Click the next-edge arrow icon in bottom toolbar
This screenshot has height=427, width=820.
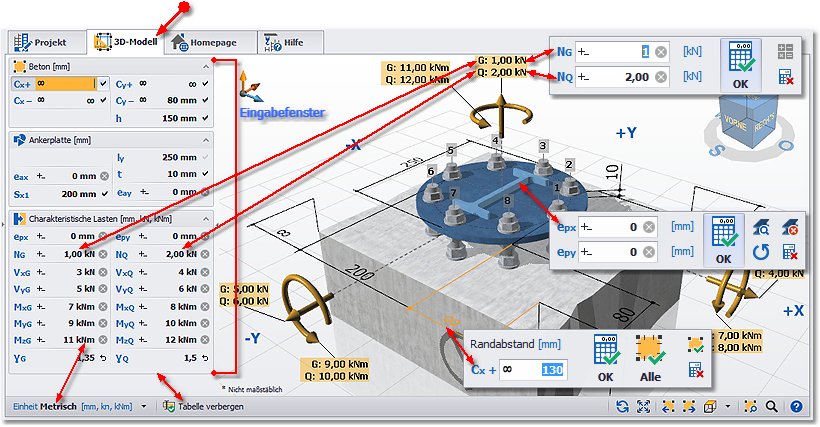(689, 406)
